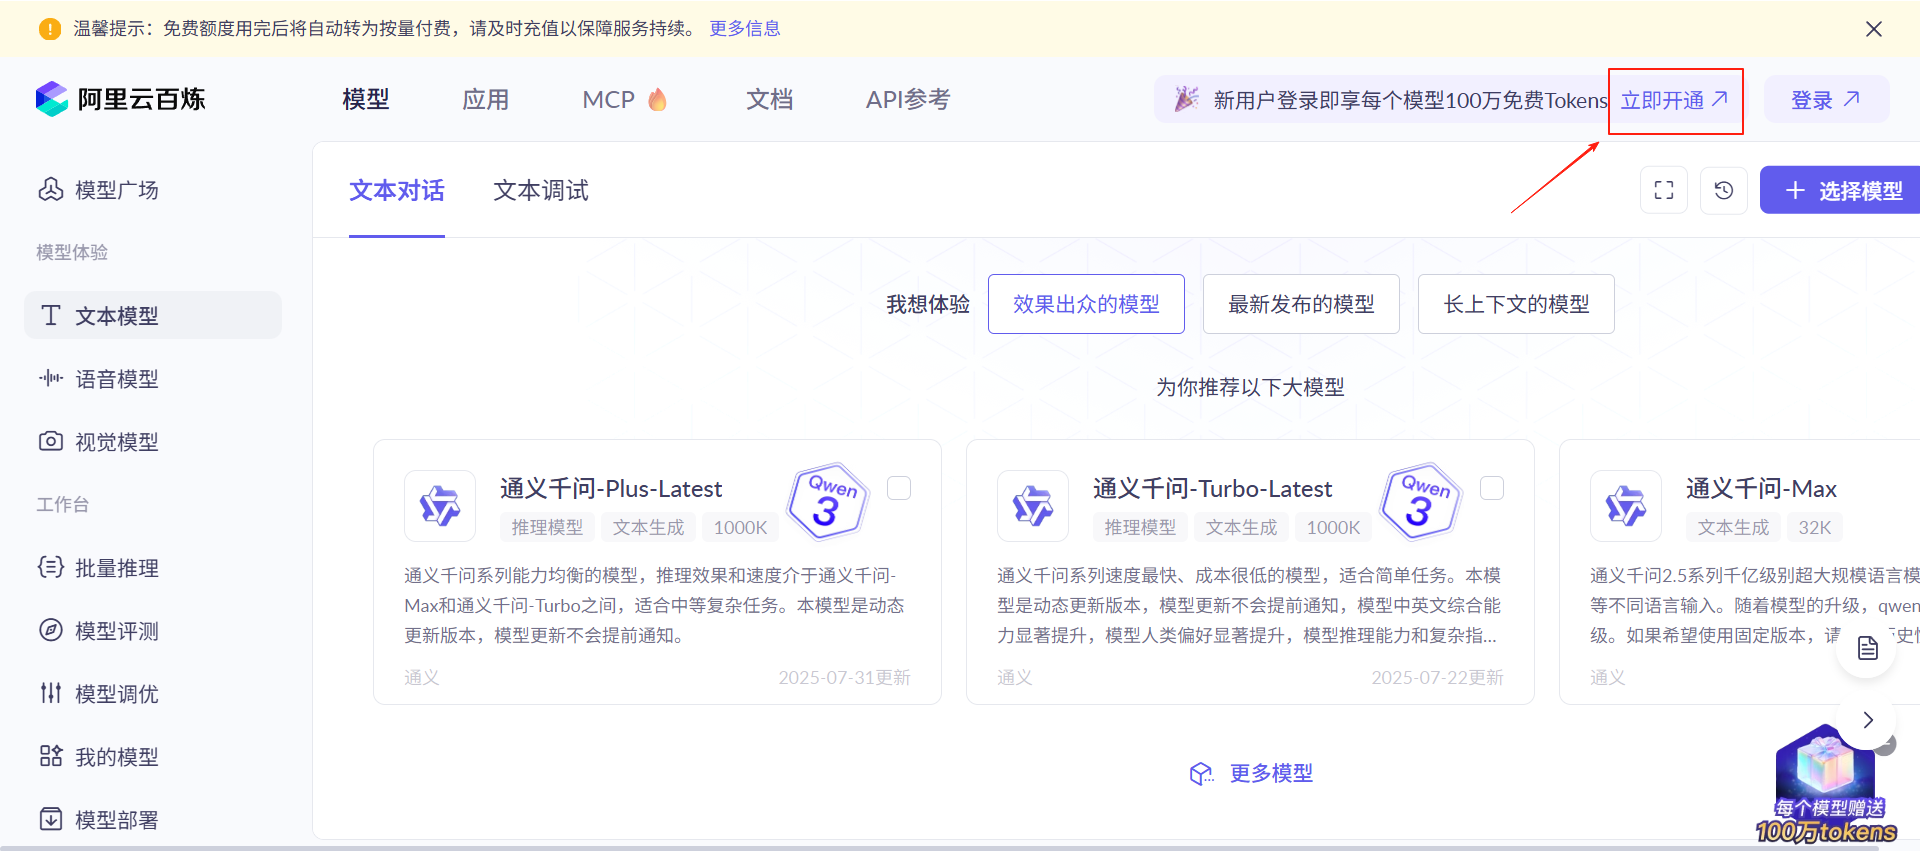Click the 登录 button
Viewport: 1920px width, 851px height.
pos(1826,100)
